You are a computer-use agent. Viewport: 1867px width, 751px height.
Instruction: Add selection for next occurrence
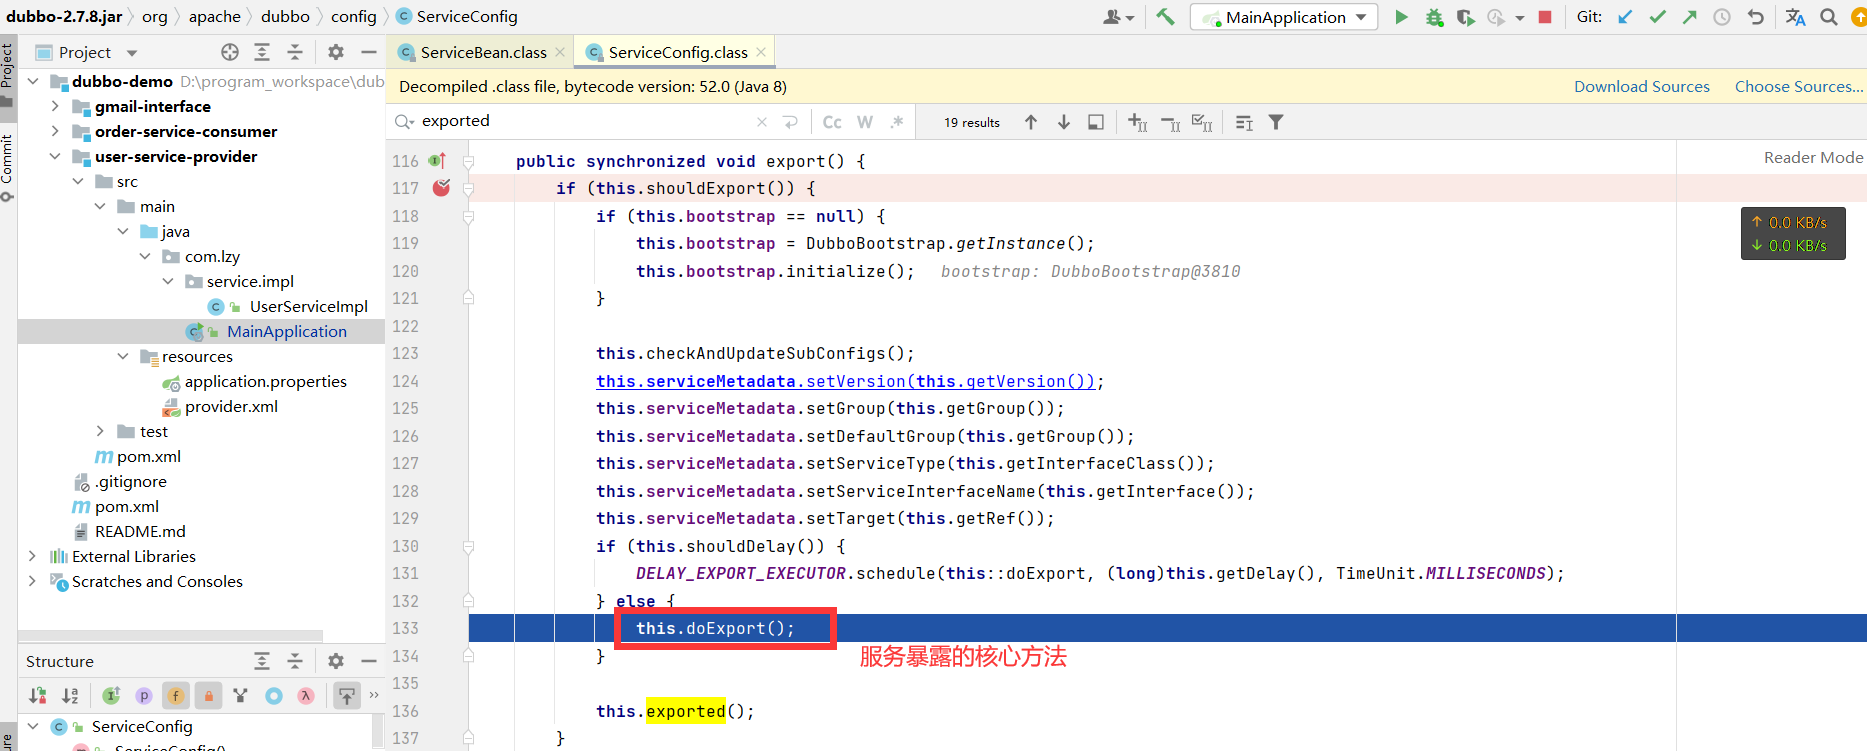[1138, 122]
